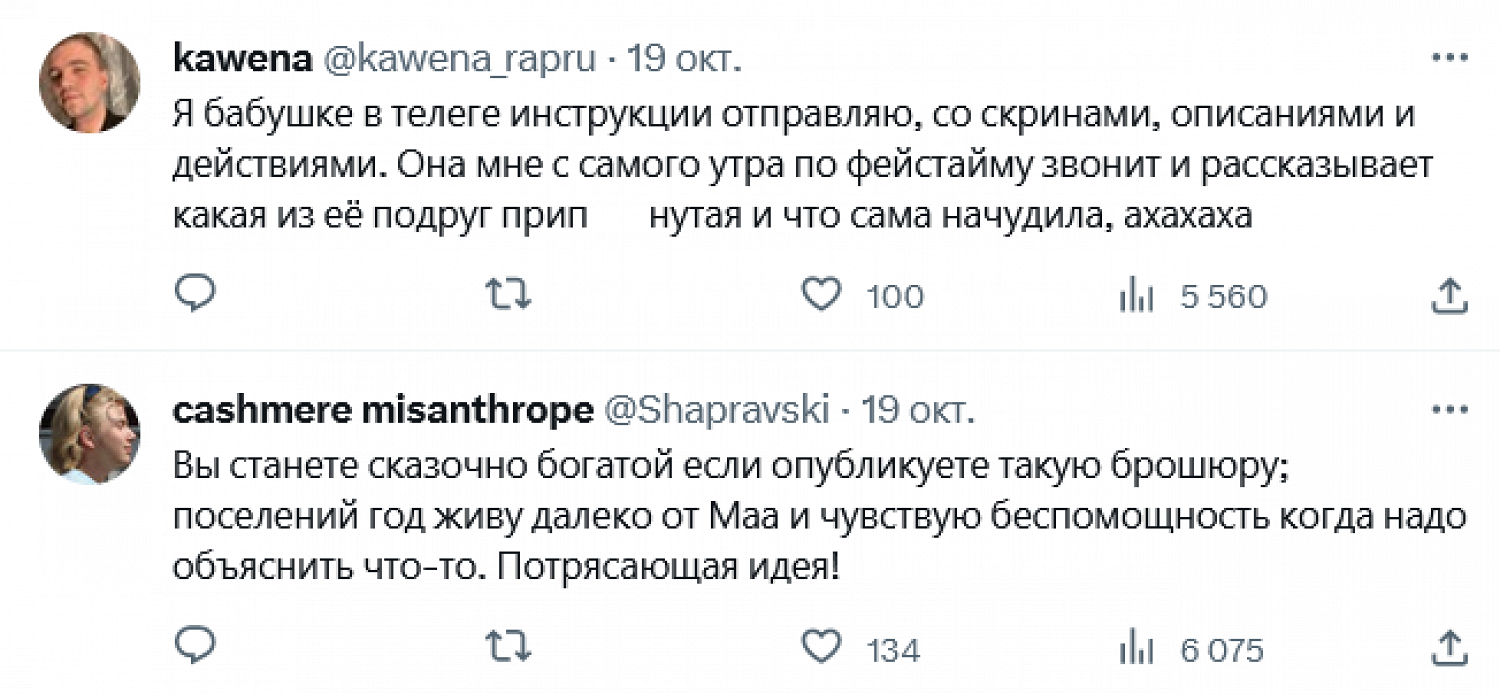Like the tweet with 134 likes
Image resolution: width=1500 pixels, height=694 pixels.
point(822,649)
